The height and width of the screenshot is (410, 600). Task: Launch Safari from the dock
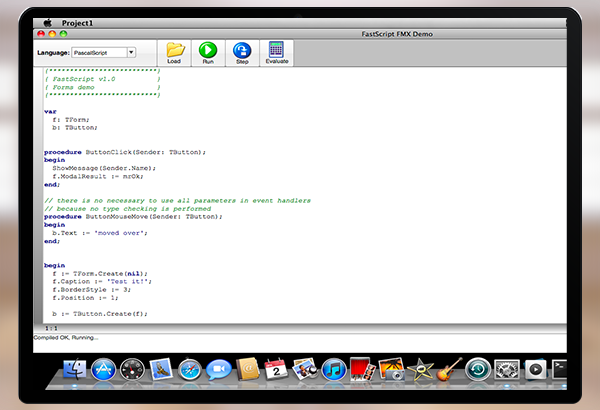(189, 371)
